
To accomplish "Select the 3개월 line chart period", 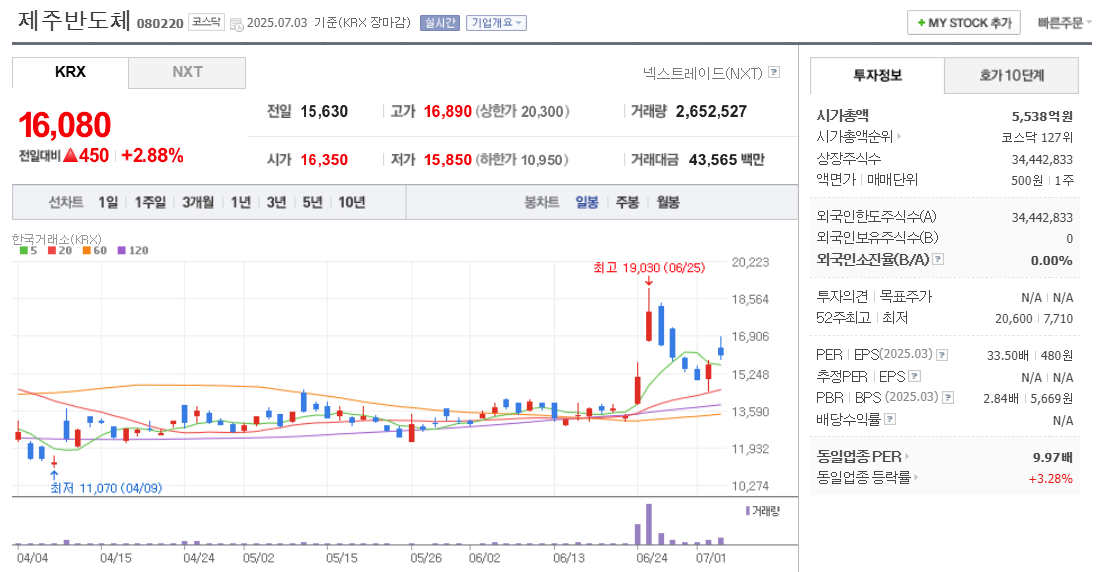I will click(x=198, y=203).
